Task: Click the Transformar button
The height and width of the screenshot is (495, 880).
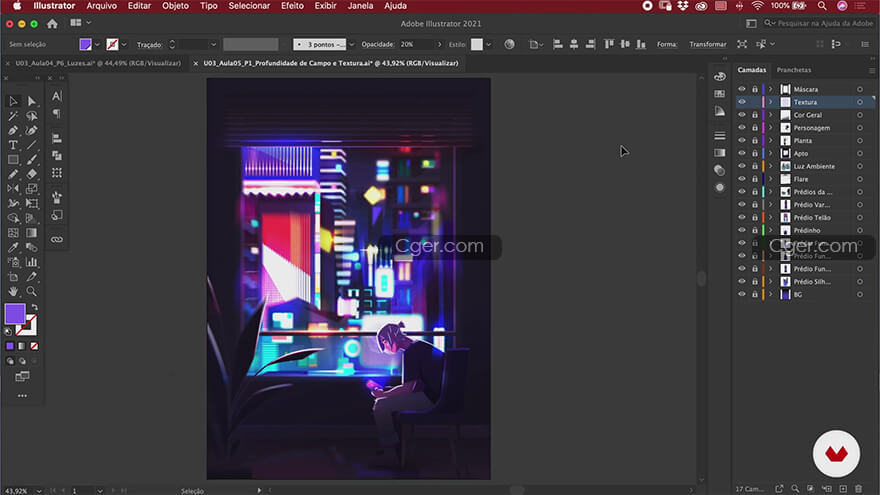Action: click(708, 44)
